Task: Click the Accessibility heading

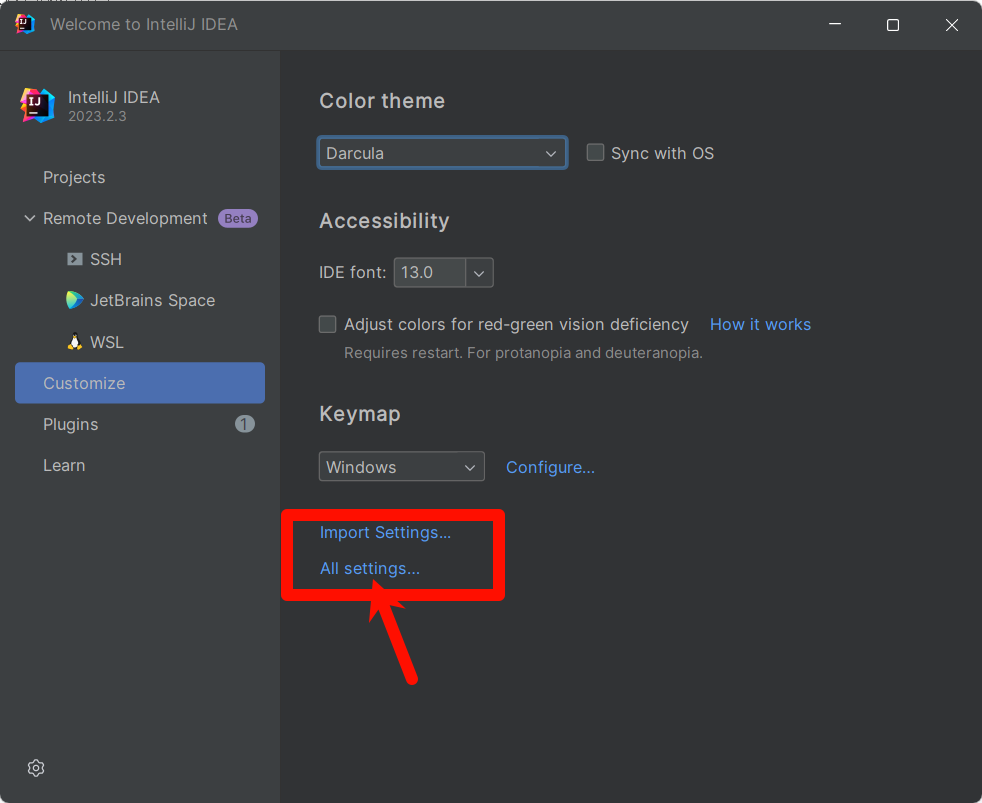Action: [x=384, y=220]
